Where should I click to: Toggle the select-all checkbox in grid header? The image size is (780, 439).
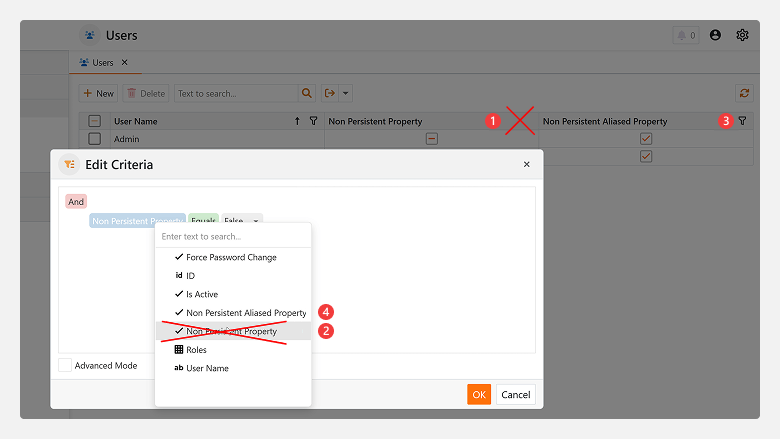click(94, 121)
